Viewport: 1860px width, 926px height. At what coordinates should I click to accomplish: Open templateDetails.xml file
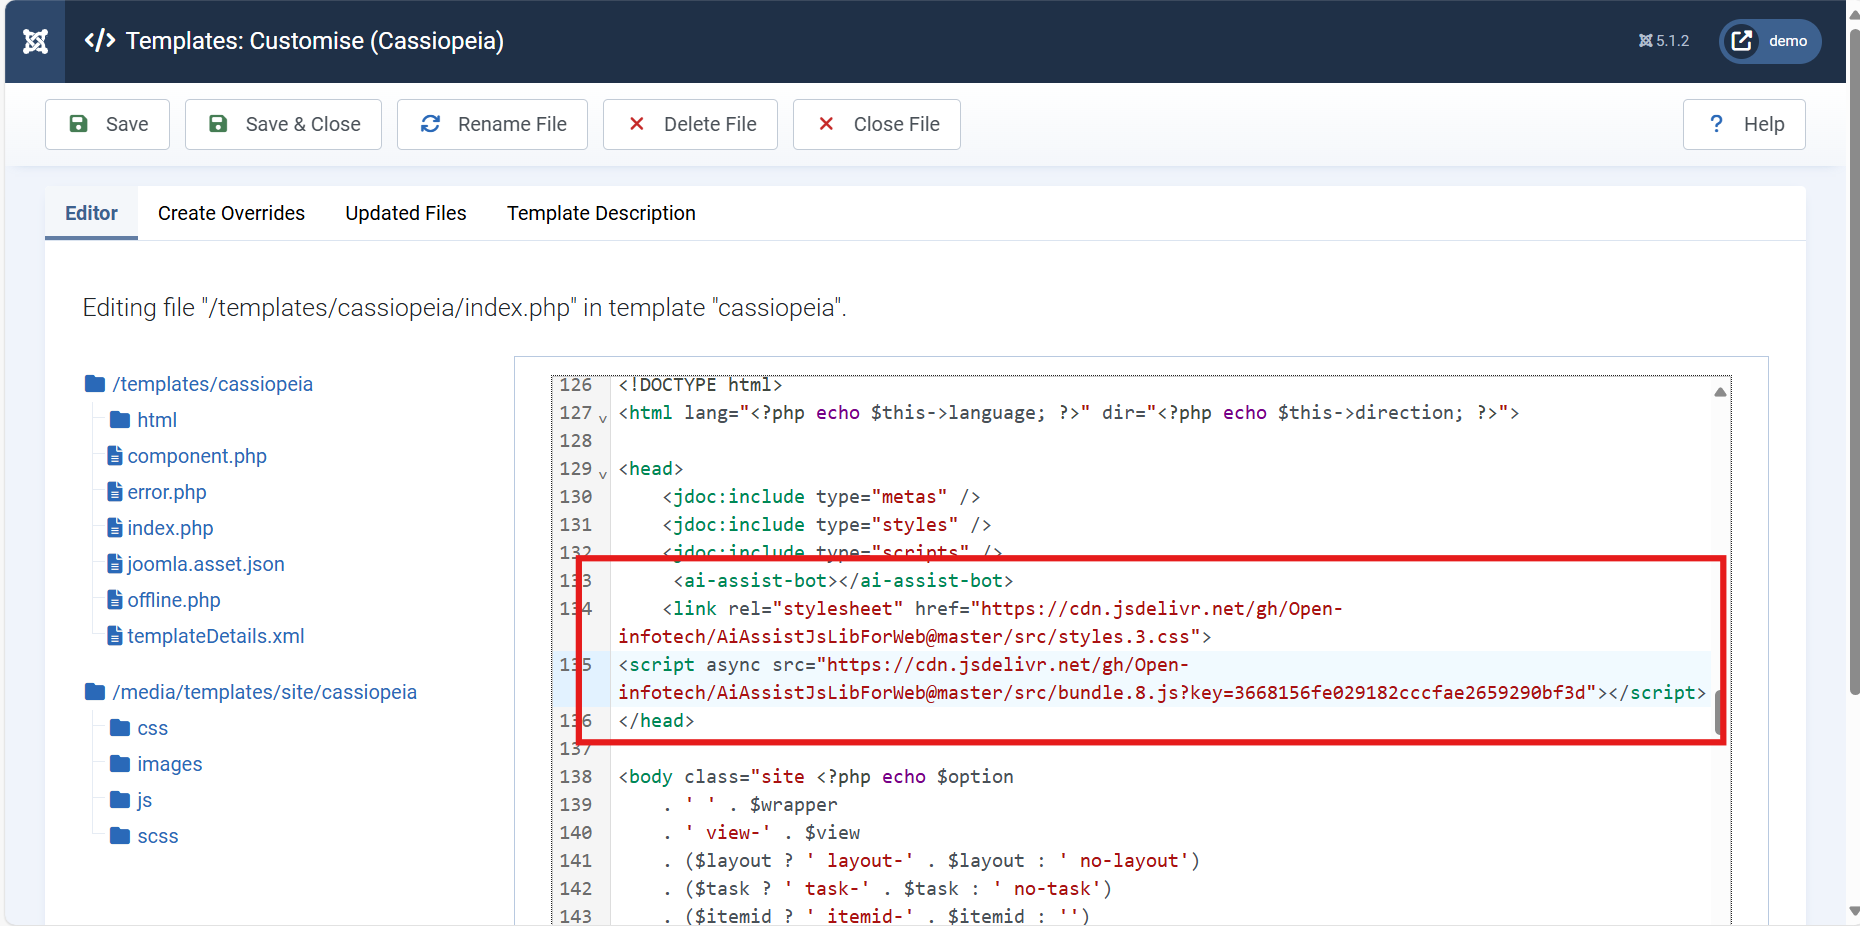216,636
